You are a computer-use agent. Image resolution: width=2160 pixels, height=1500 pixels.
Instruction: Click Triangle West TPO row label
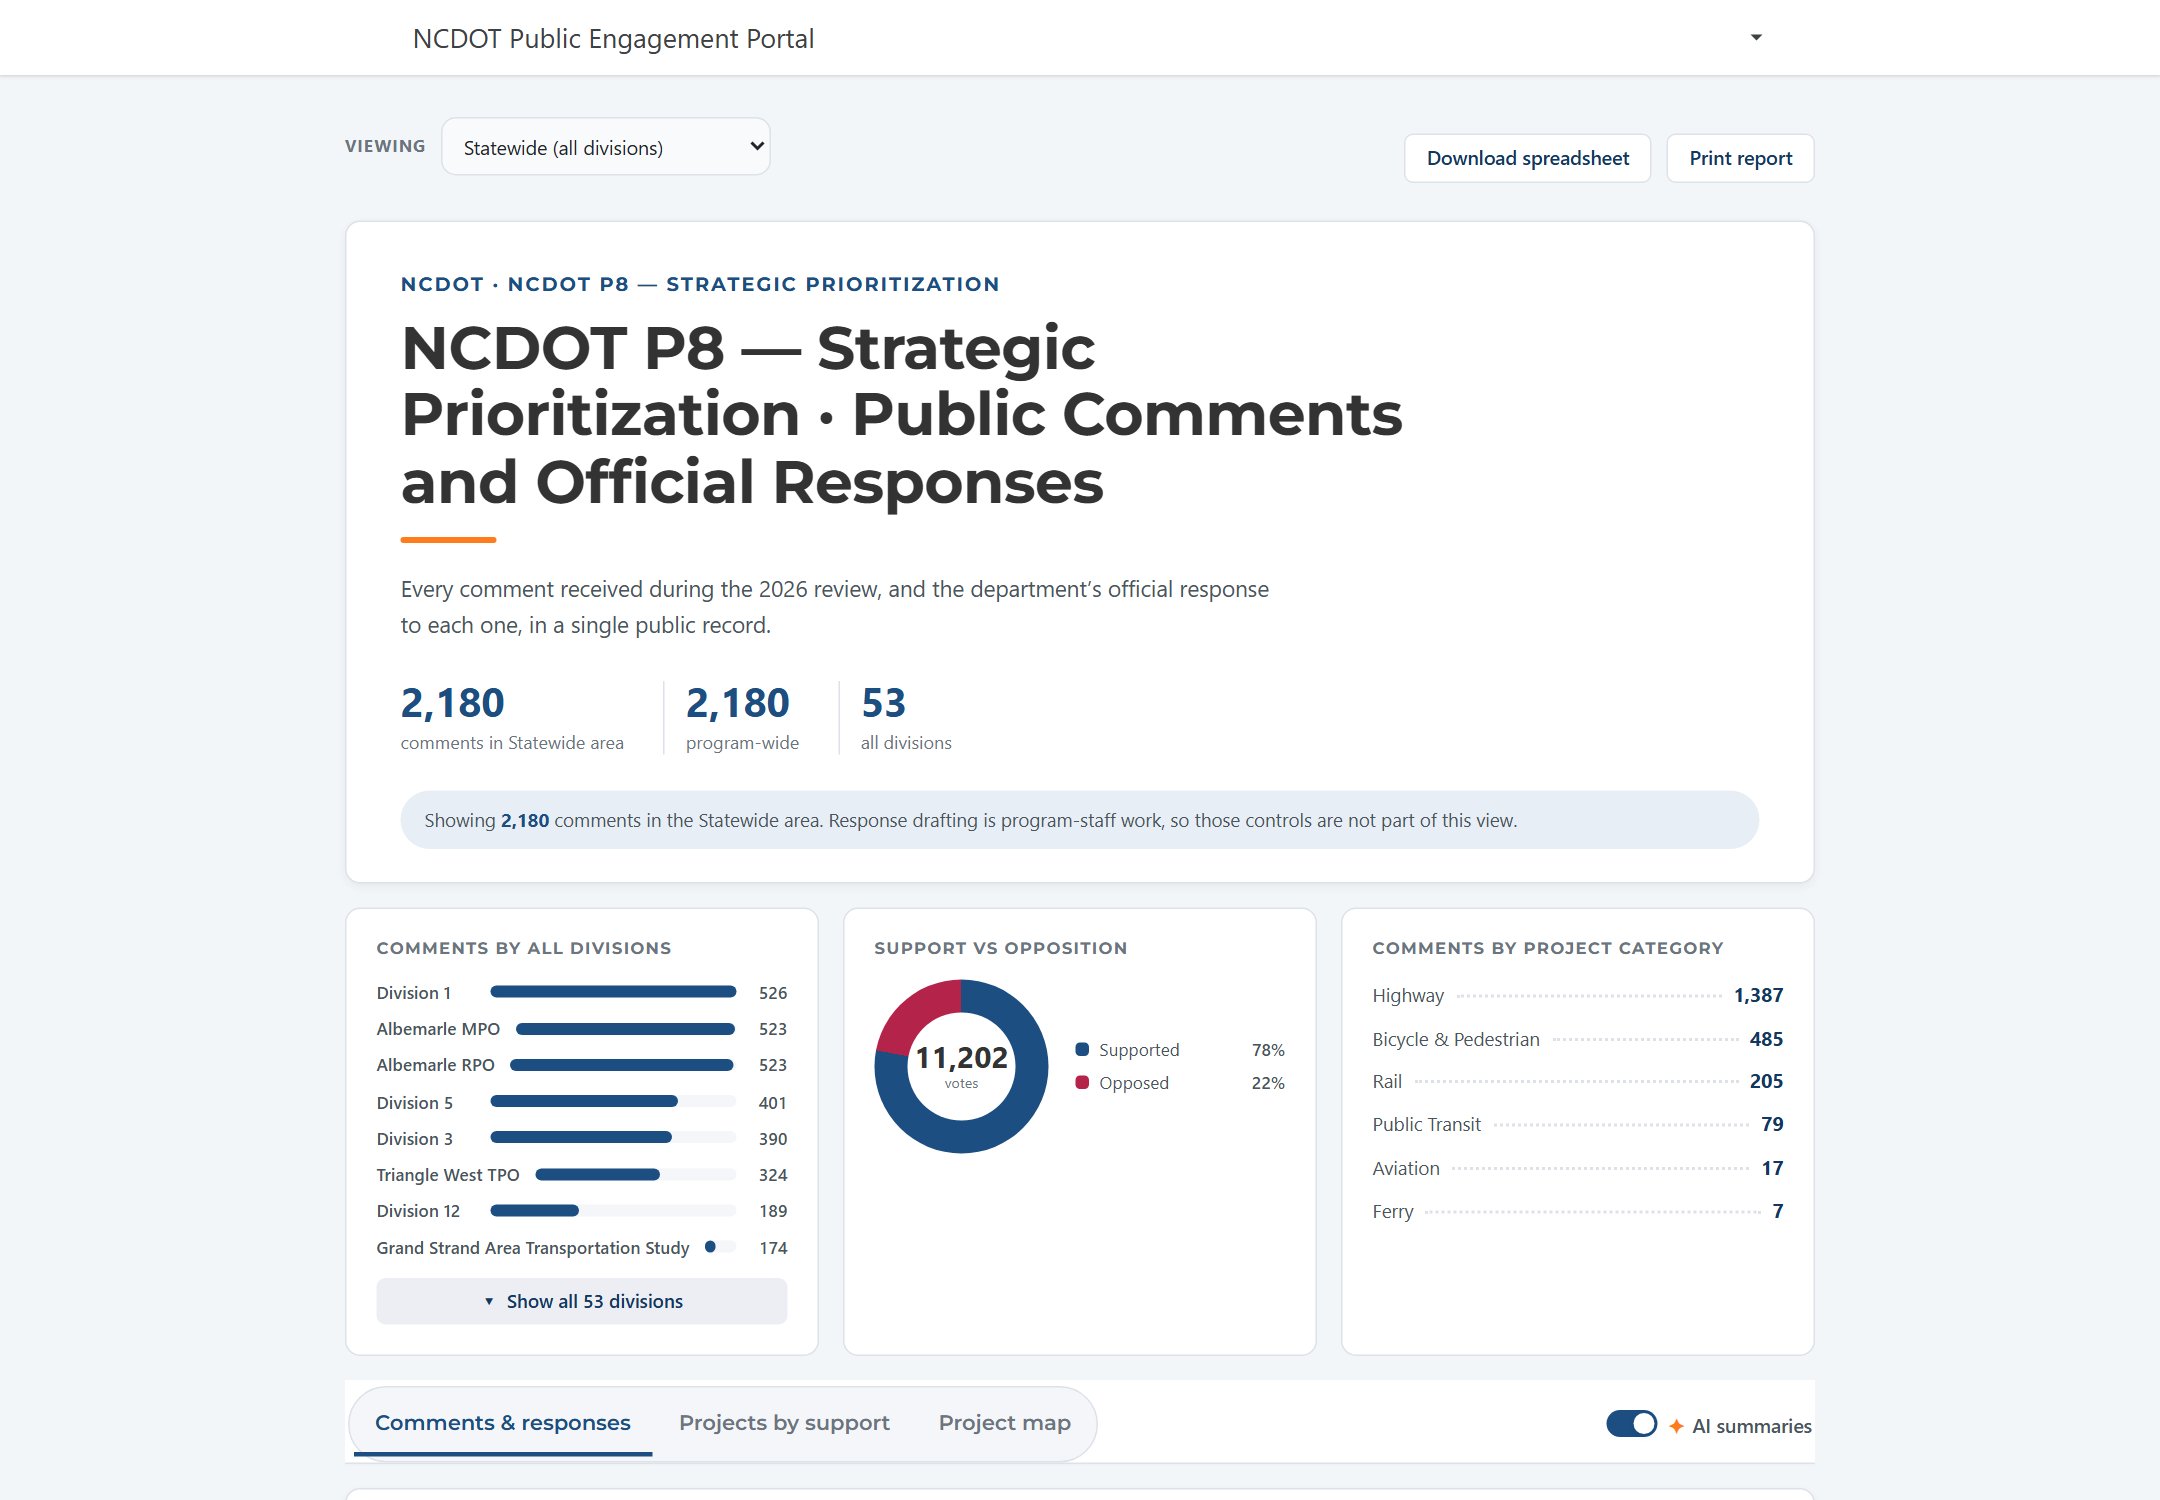click(x=448, y=1175)
